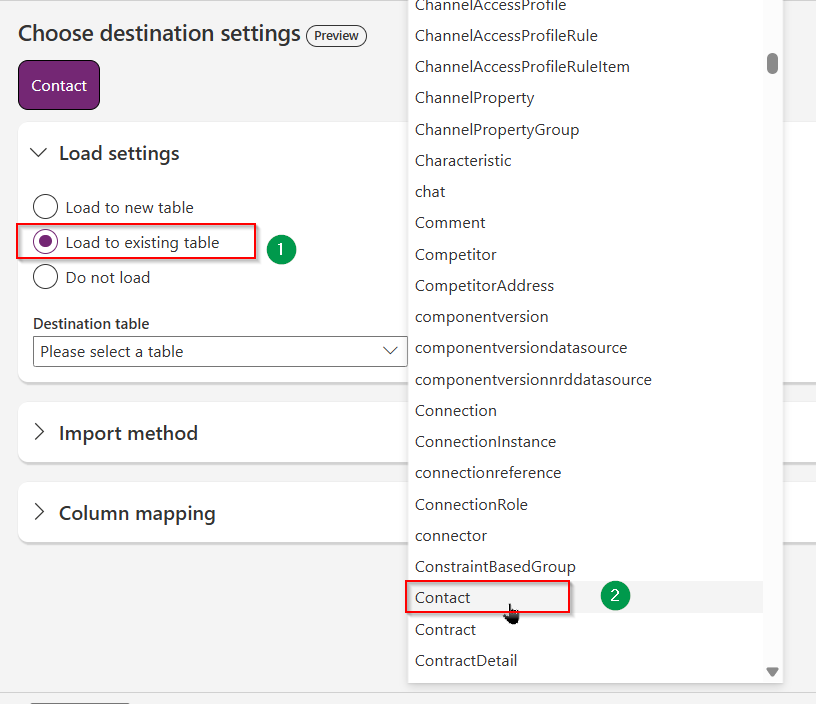Grab the dropdown list scrollbar thumb

772,63
